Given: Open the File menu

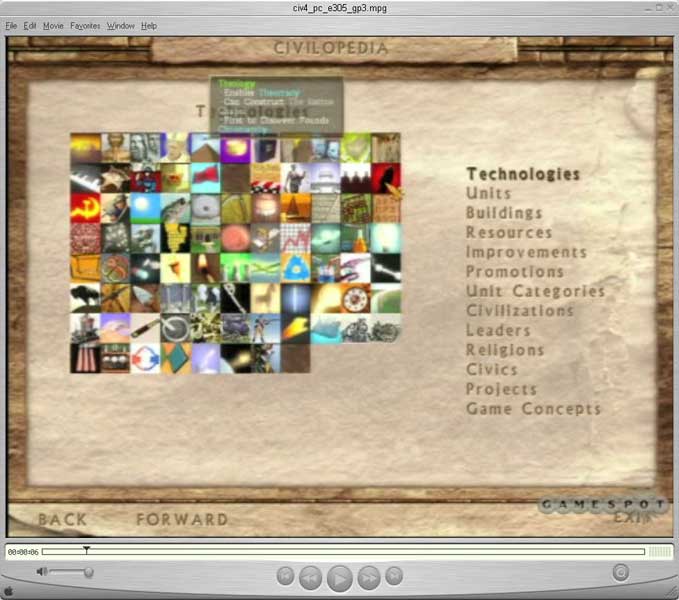Looking at the screenshot, I should 12,25.
